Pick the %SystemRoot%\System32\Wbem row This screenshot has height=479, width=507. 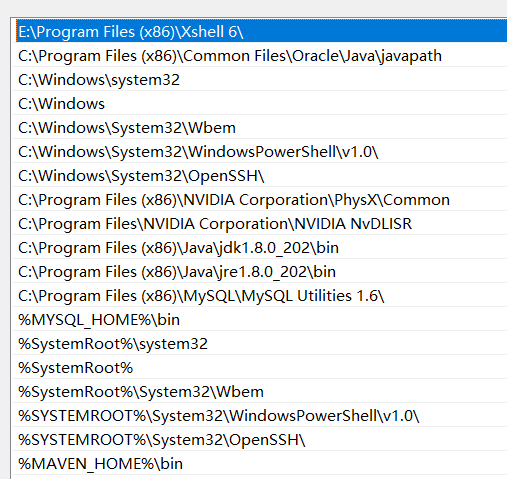(260, 392)
